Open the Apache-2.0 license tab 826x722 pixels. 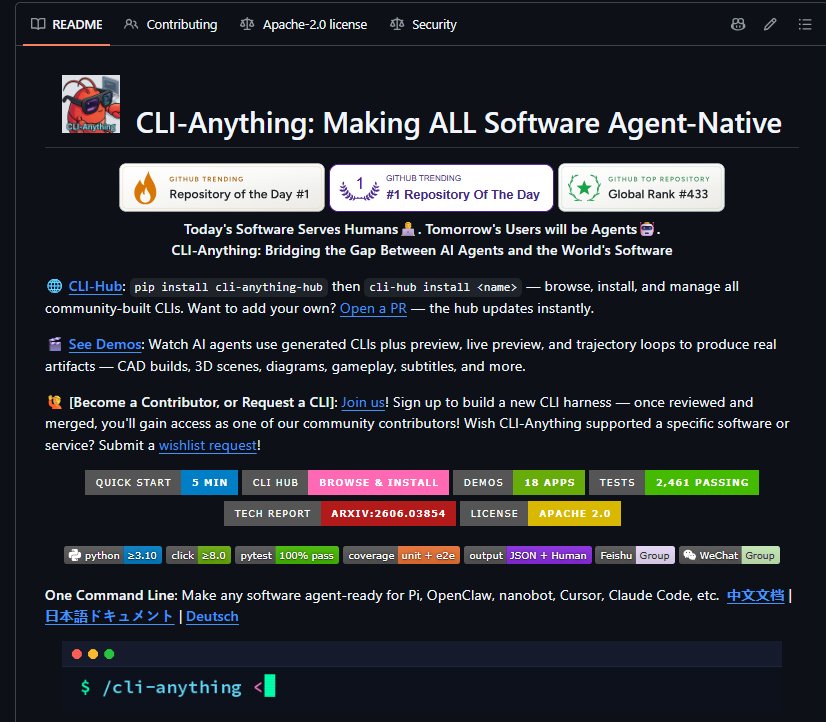click(303, 24)
